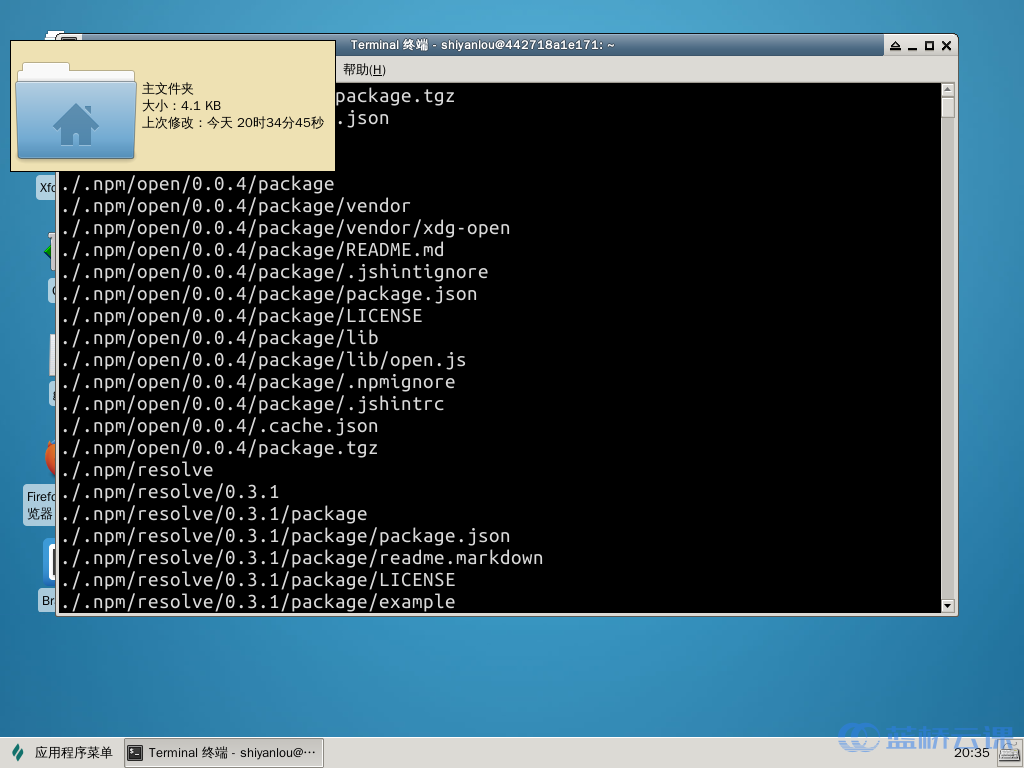1024x768 pixels.
Task: Click the blue home folder icon in the tooltip
Action: click(x=75, y=120)
